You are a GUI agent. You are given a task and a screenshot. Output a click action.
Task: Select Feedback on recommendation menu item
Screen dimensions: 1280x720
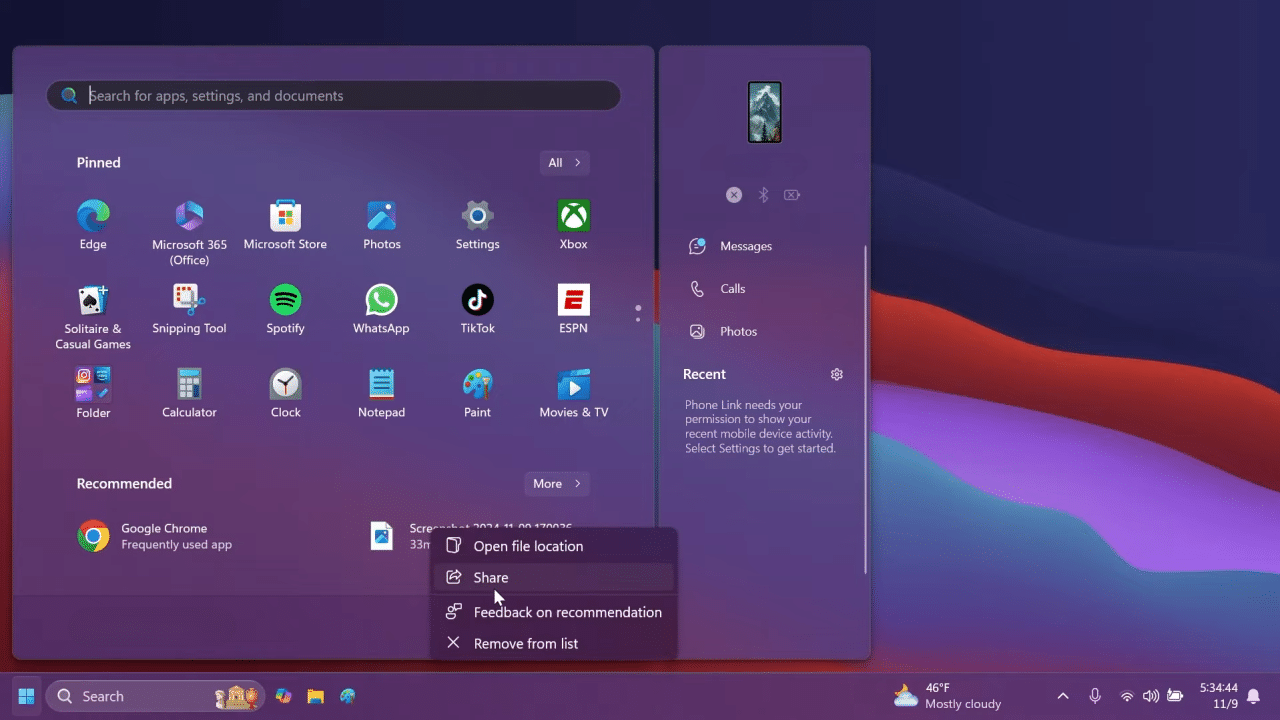[555, 612]
